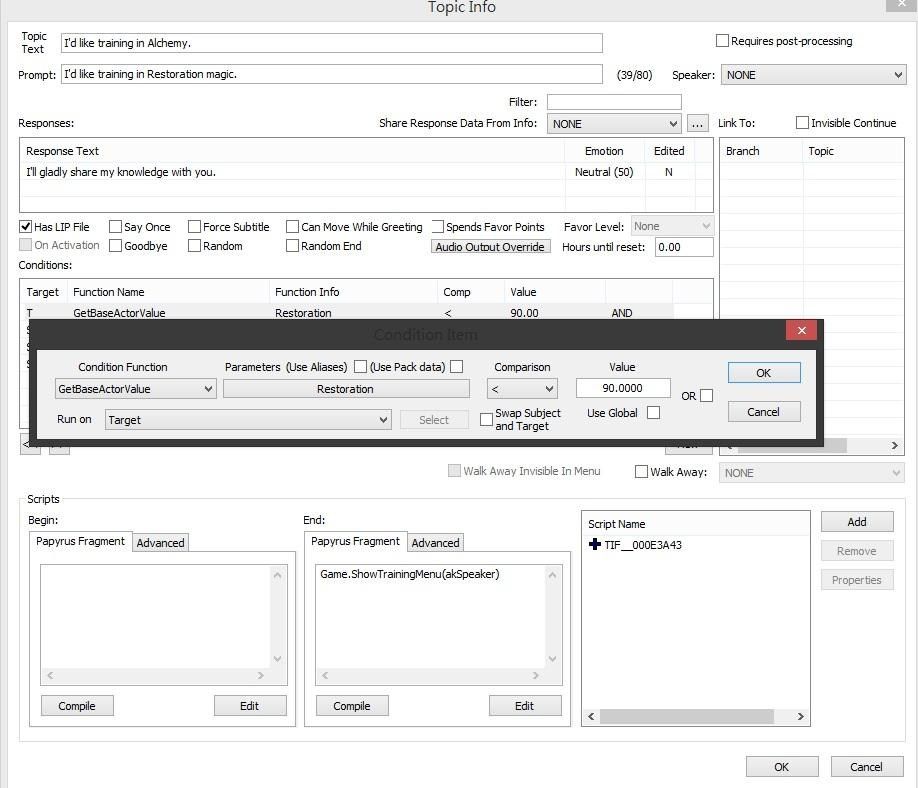The image size is (918, 788).
Task: Click the Audio Output Override button
Action: [x=491, y=246]
